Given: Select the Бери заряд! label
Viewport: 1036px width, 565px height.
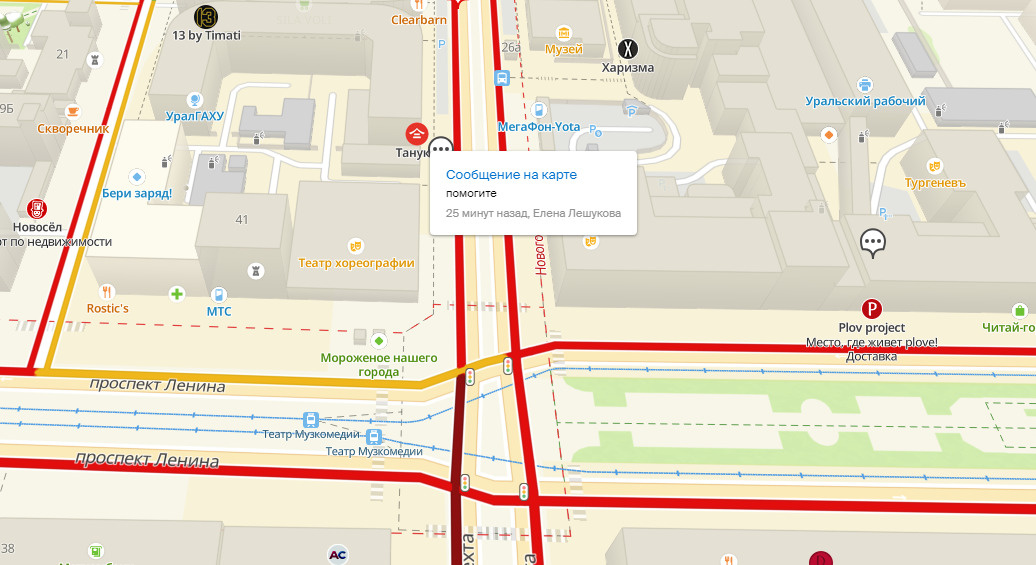Looking at the screenshot, I should (x=137, y=194).
